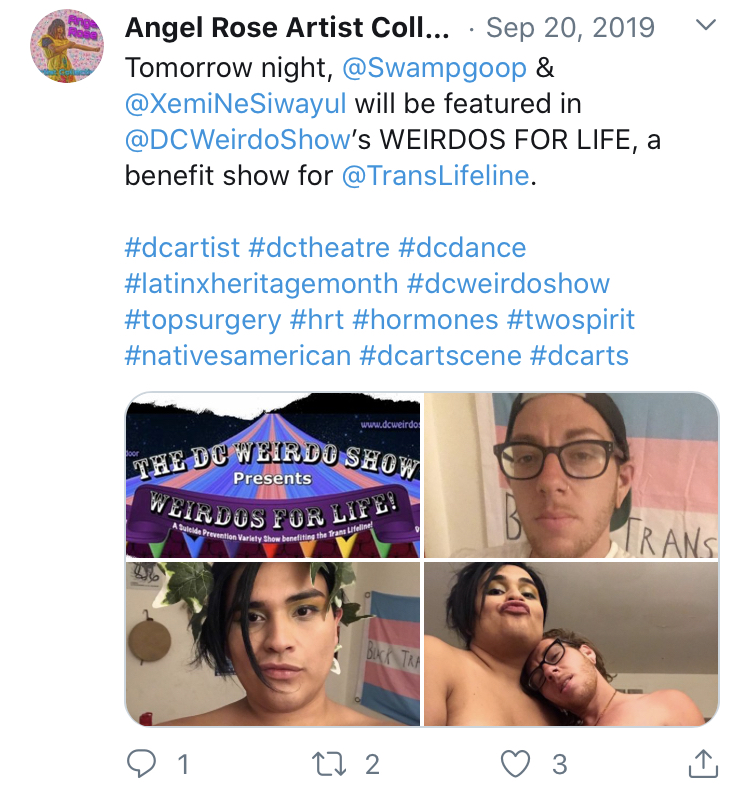This screenshot has height=805, width=750.
Task: Like the tweet with the heart icon
Action: click(515, 763)
